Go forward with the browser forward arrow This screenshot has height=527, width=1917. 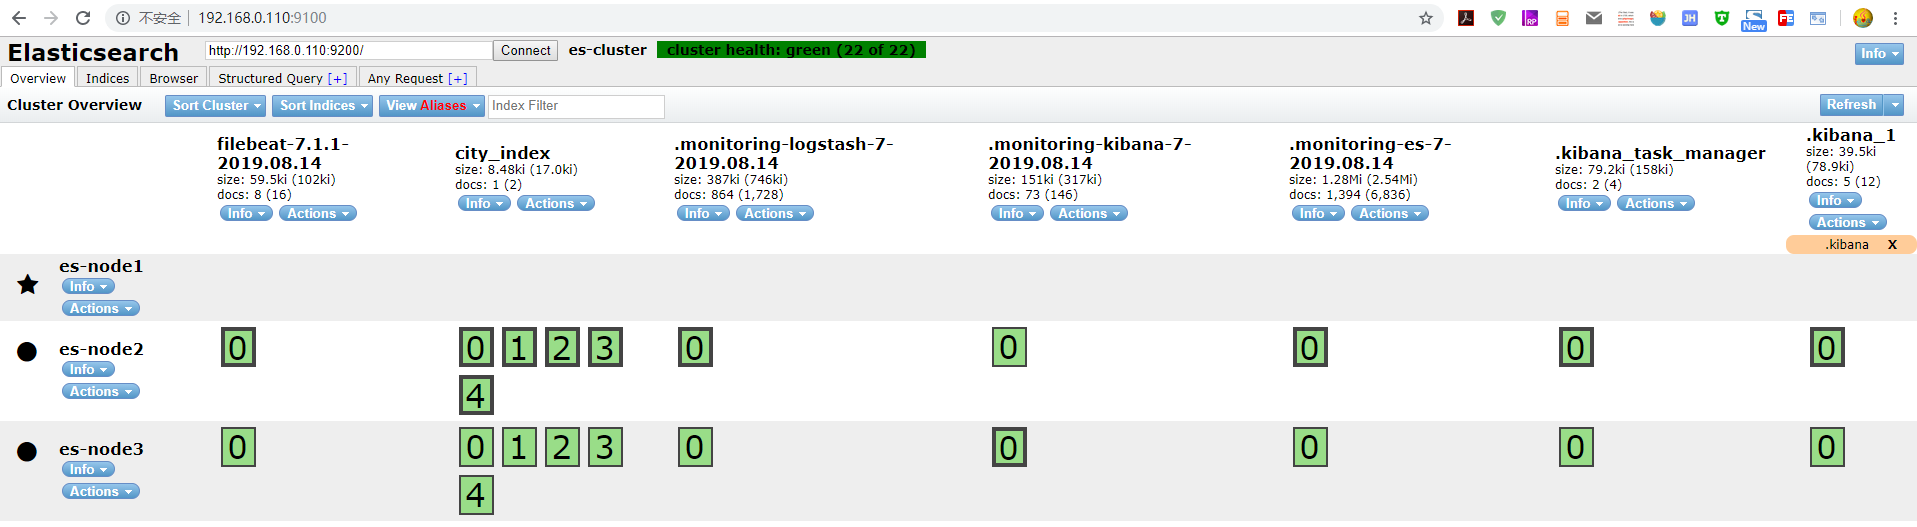pyautogui.click(x=51, y=18)
